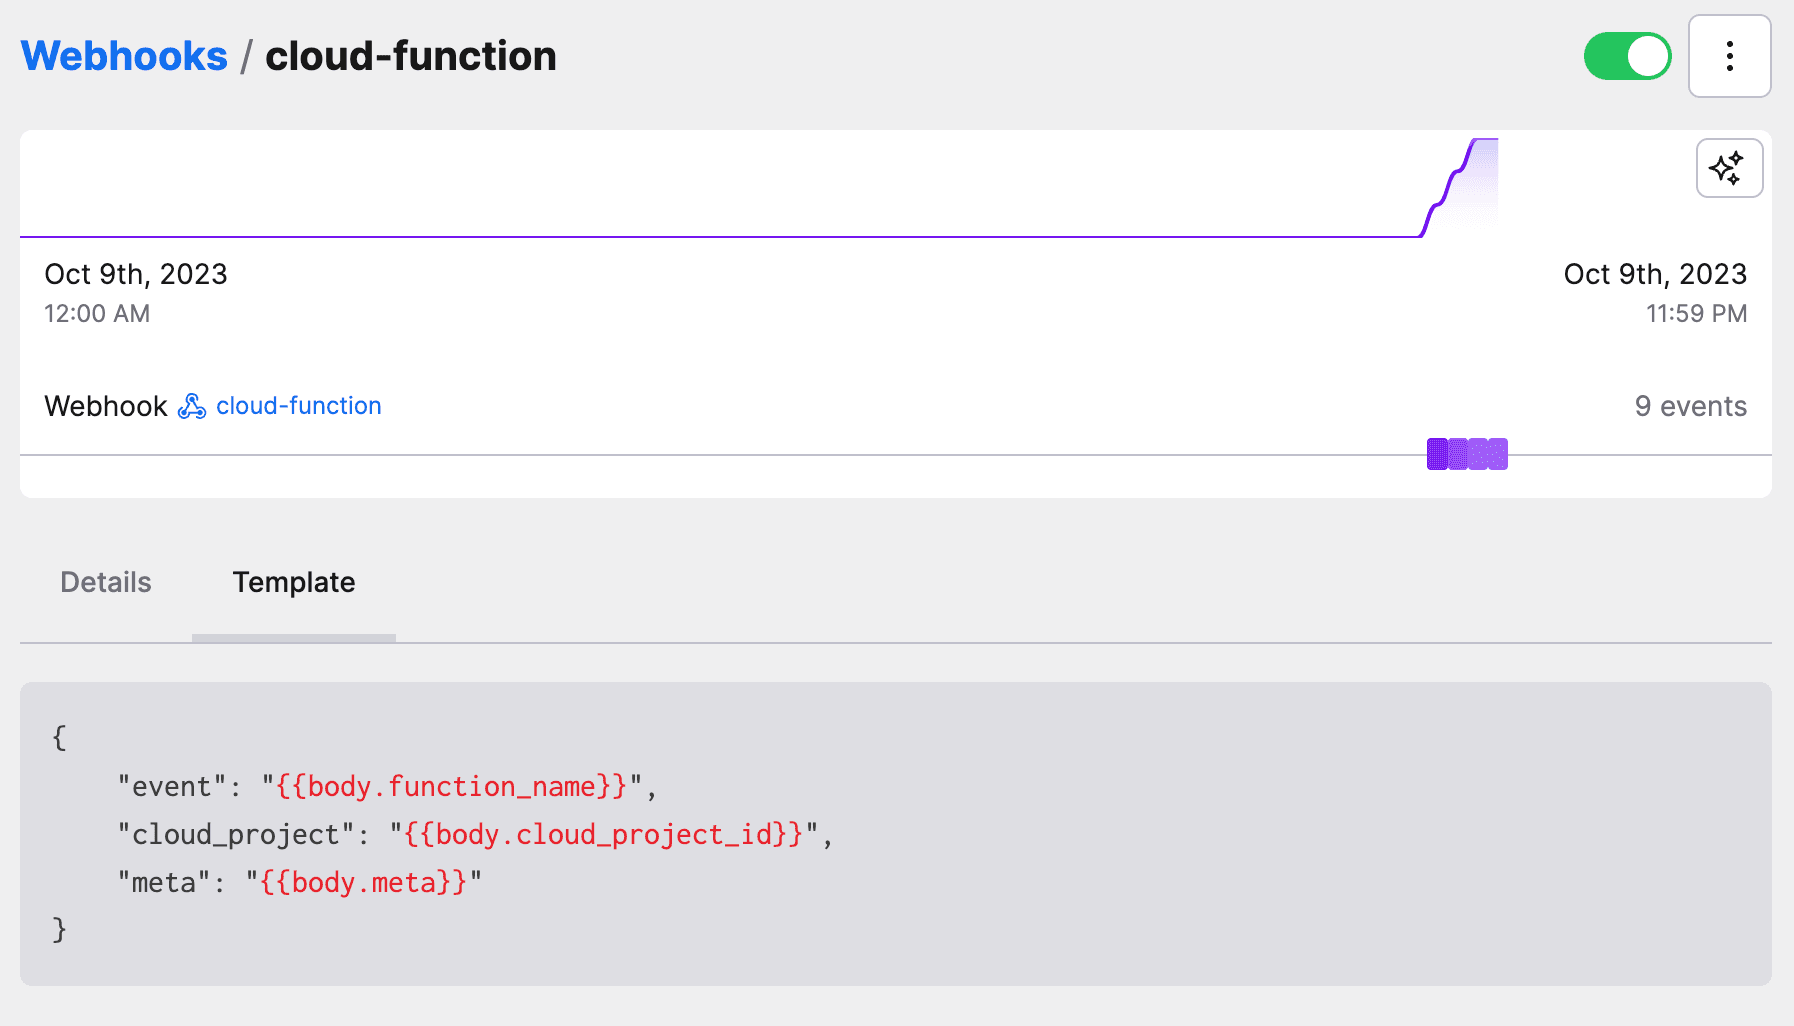Click the {{body.cloud_project_id}} template variable
The width and height of the screenshot is (1794, 1026).
(604, 835)
